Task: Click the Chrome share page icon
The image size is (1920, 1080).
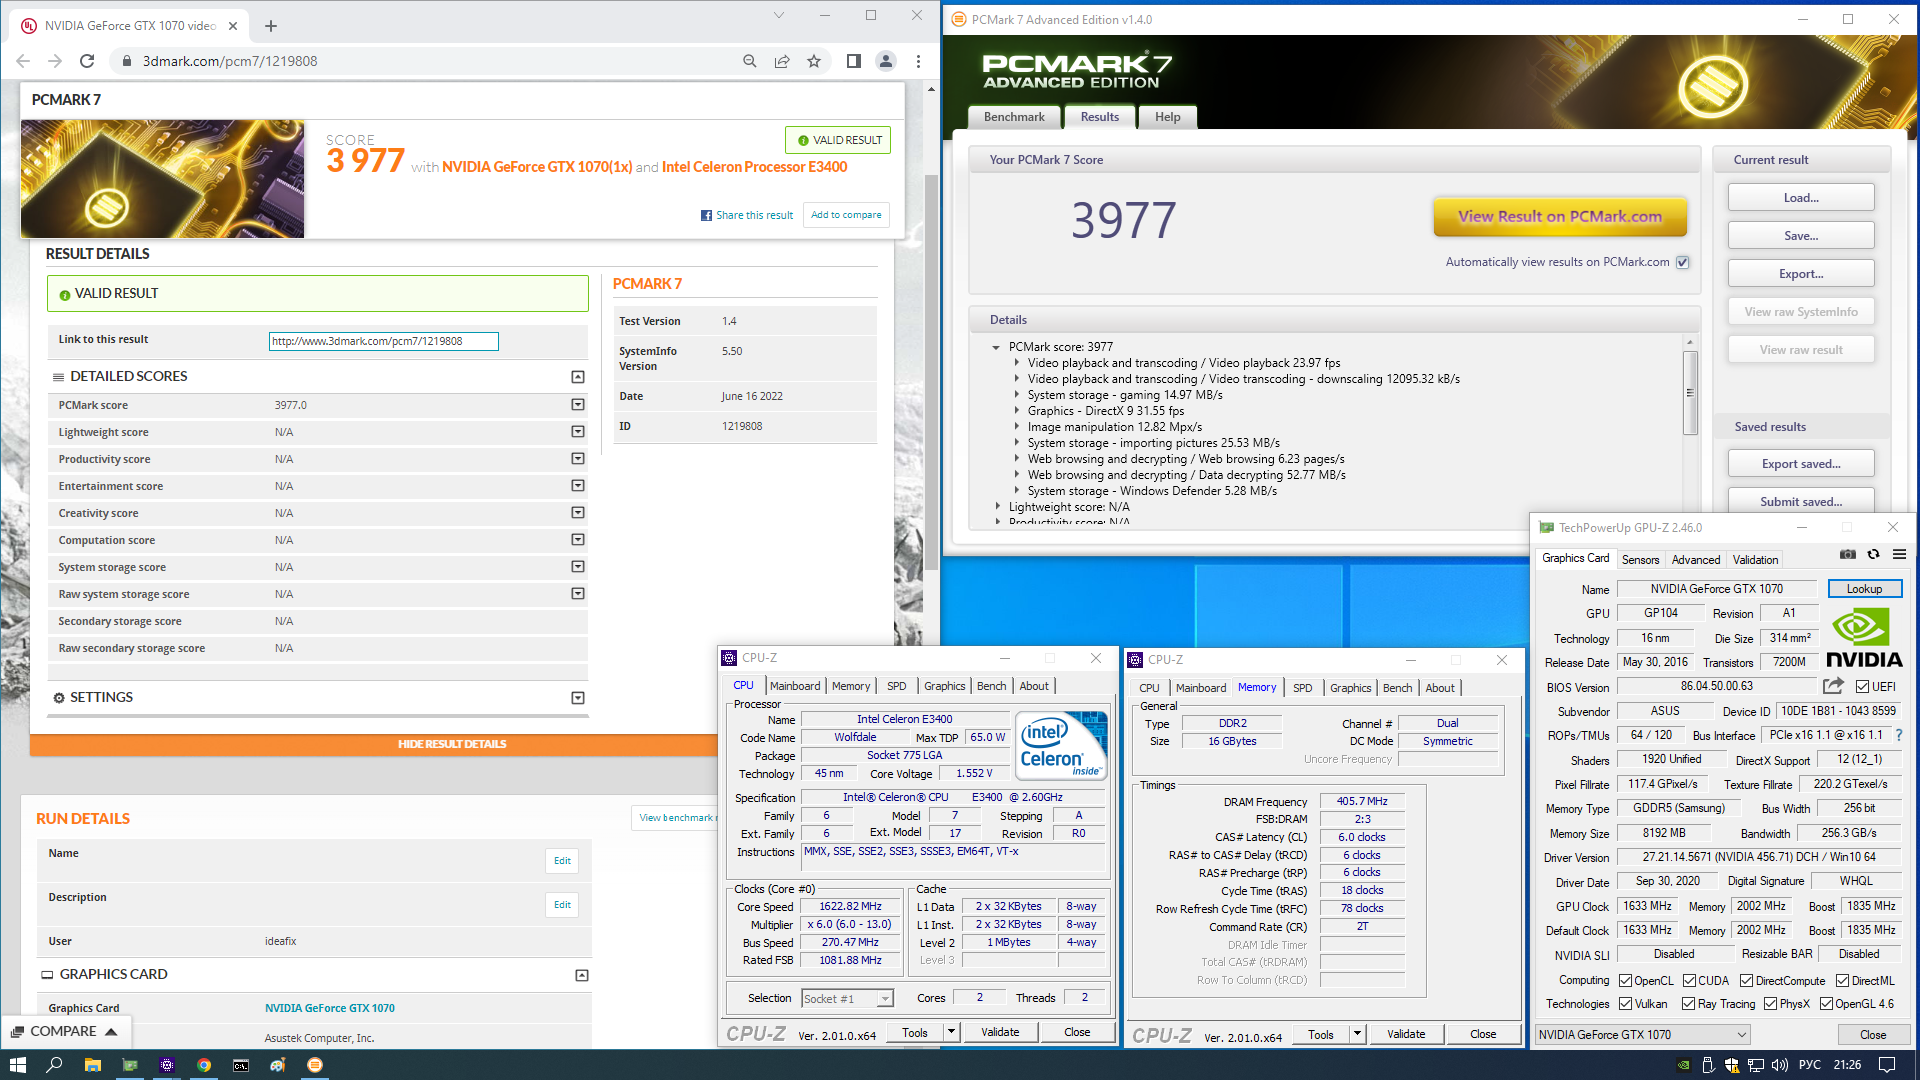Action: click(782, 61)
